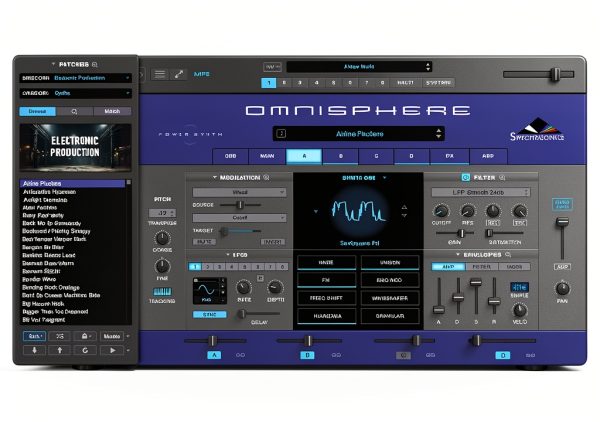Step to the previous patch with the up arrow

pos(60,350)
